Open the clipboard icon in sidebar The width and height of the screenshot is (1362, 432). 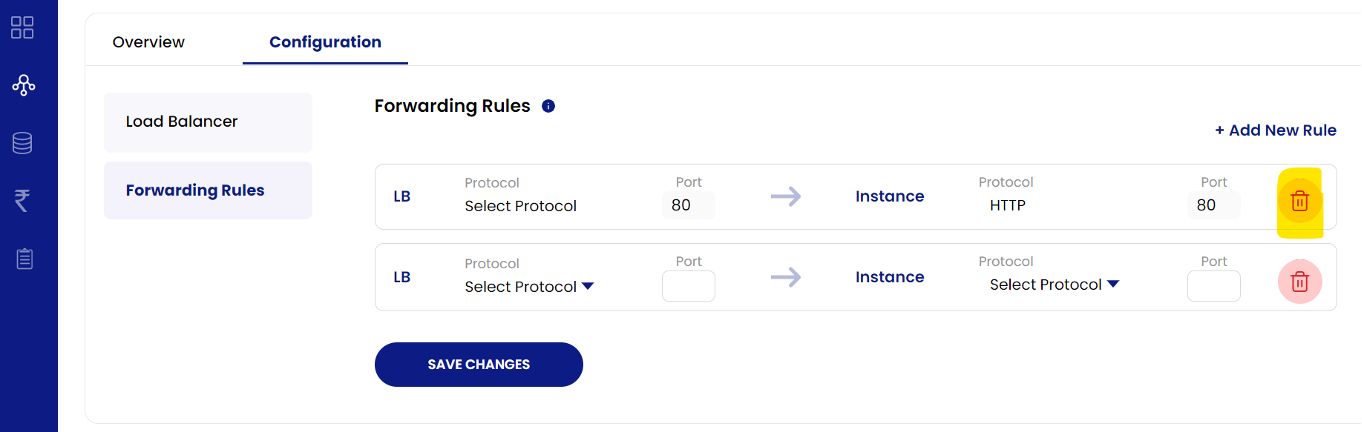pos(23,259)
